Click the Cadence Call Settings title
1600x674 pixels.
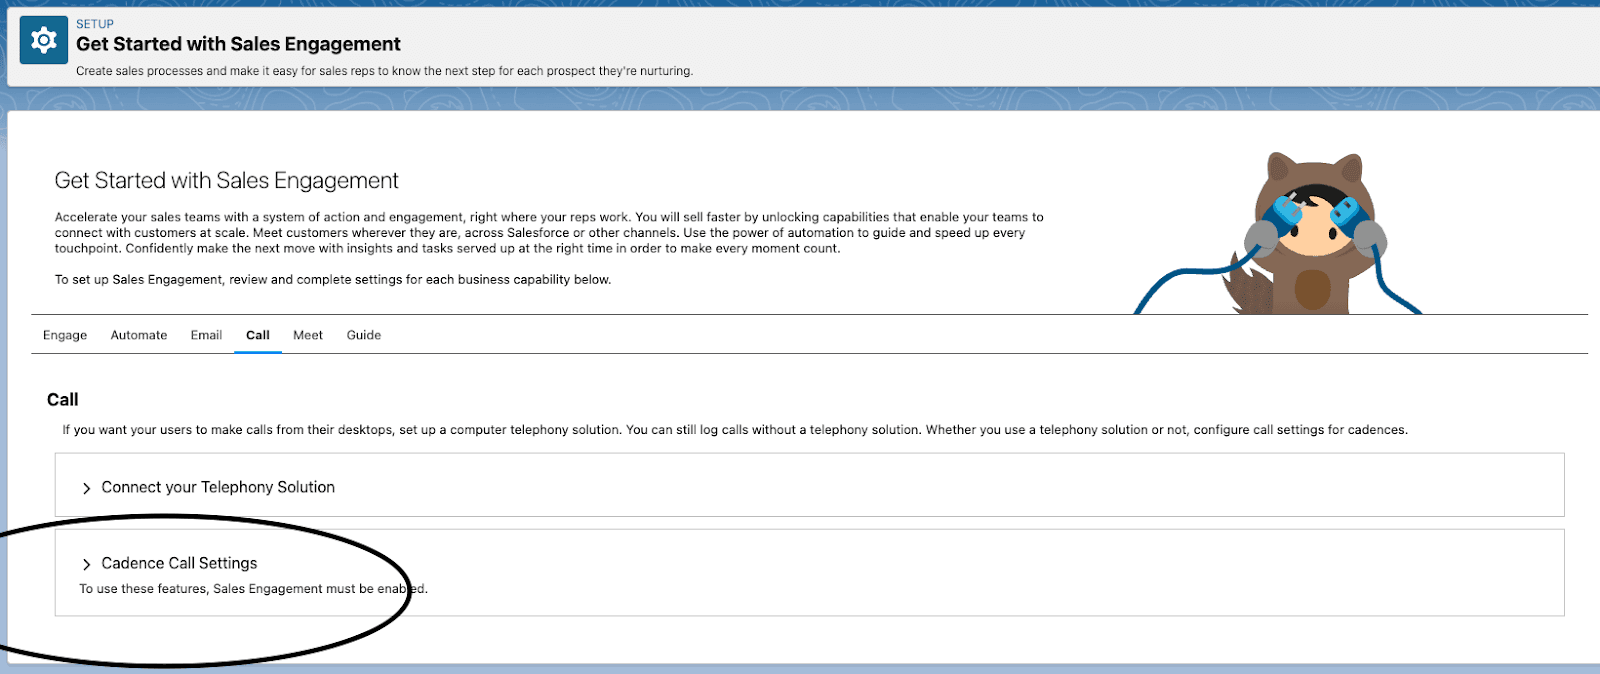coord(179,563)
